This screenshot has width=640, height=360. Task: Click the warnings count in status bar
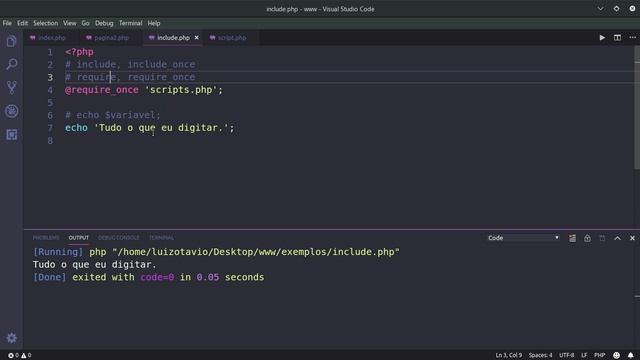coord(26,355)
